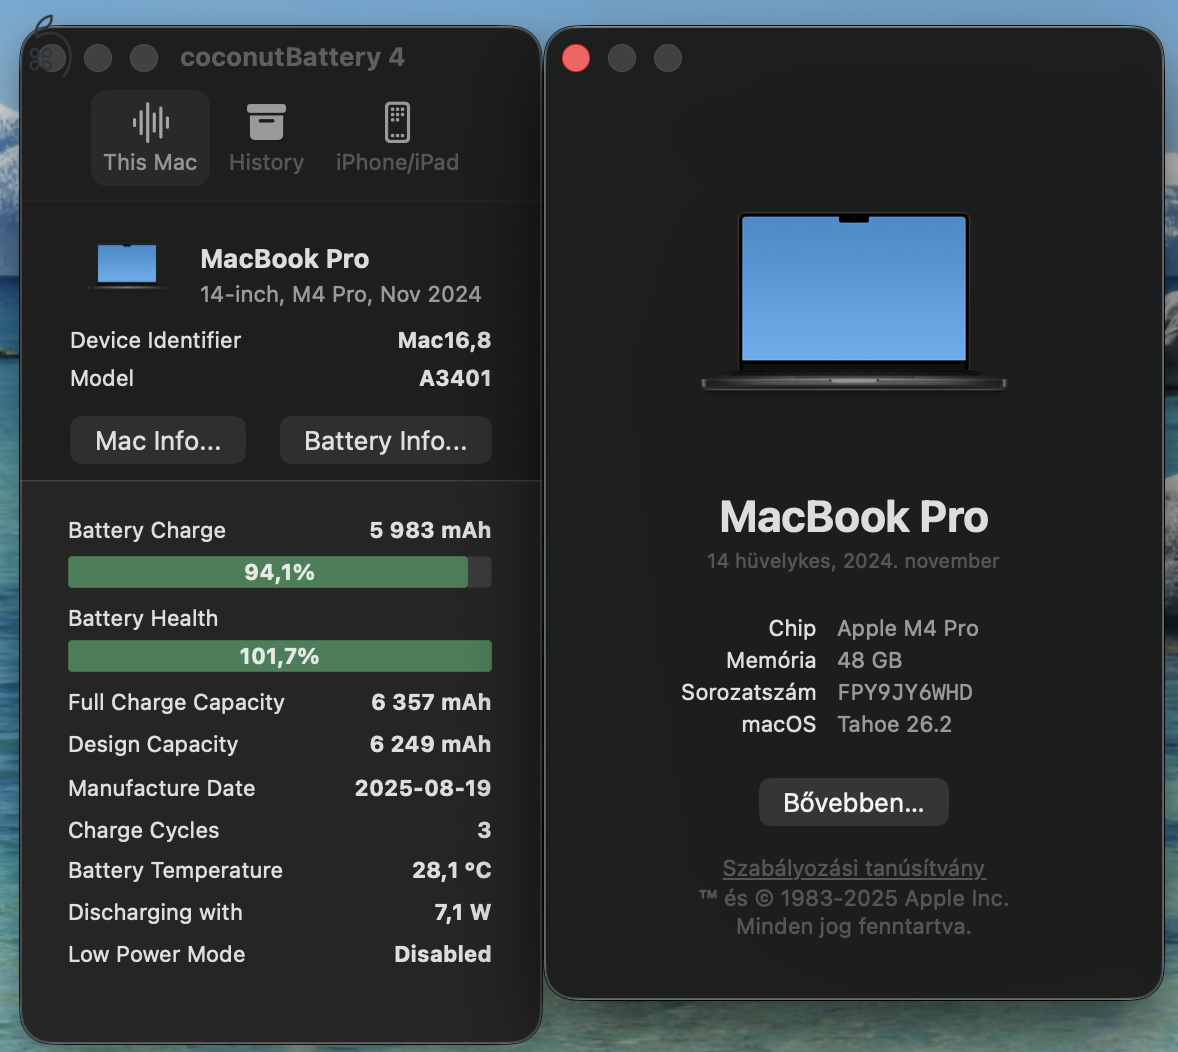Click the coconutBattery window zoom button

point(144,58)
